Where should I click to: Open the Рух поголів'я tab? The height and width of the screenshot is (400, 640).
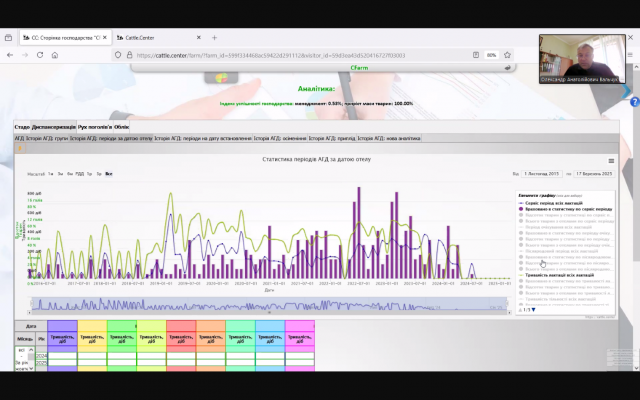click(x=95, y=127)
